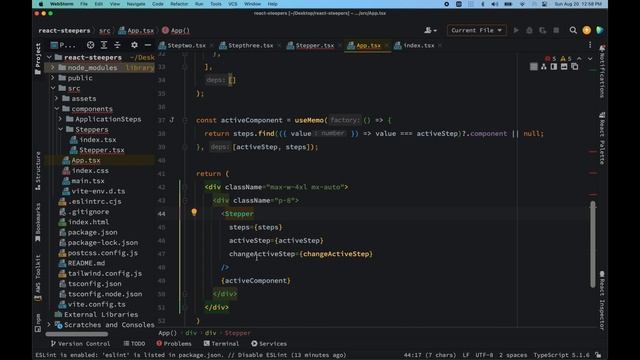Expand Scratches and Consoles
Image resolution: width=640 pixels, height=360 pixels.
coord(49,324)
